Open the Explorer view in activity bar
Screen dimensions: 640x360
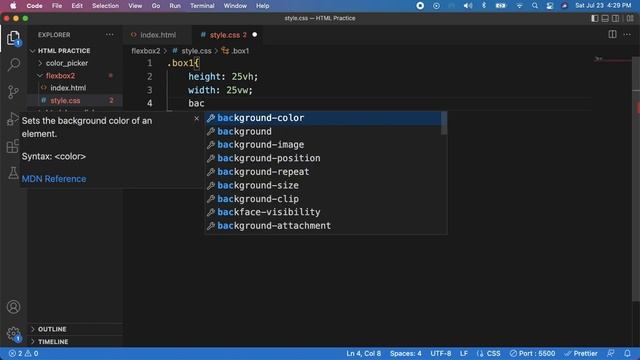[x=13, y=38]
